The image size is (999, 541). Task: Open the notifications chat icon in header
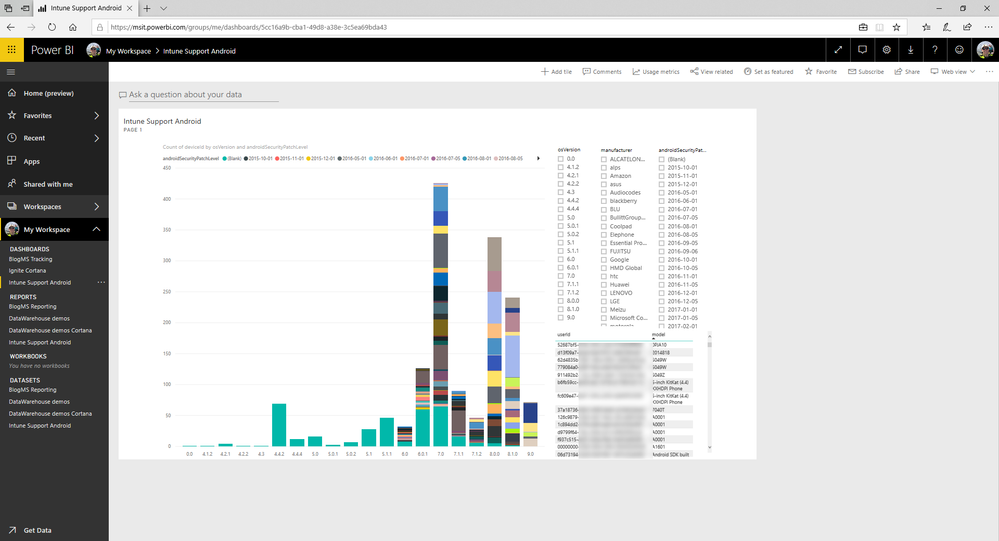862,50
